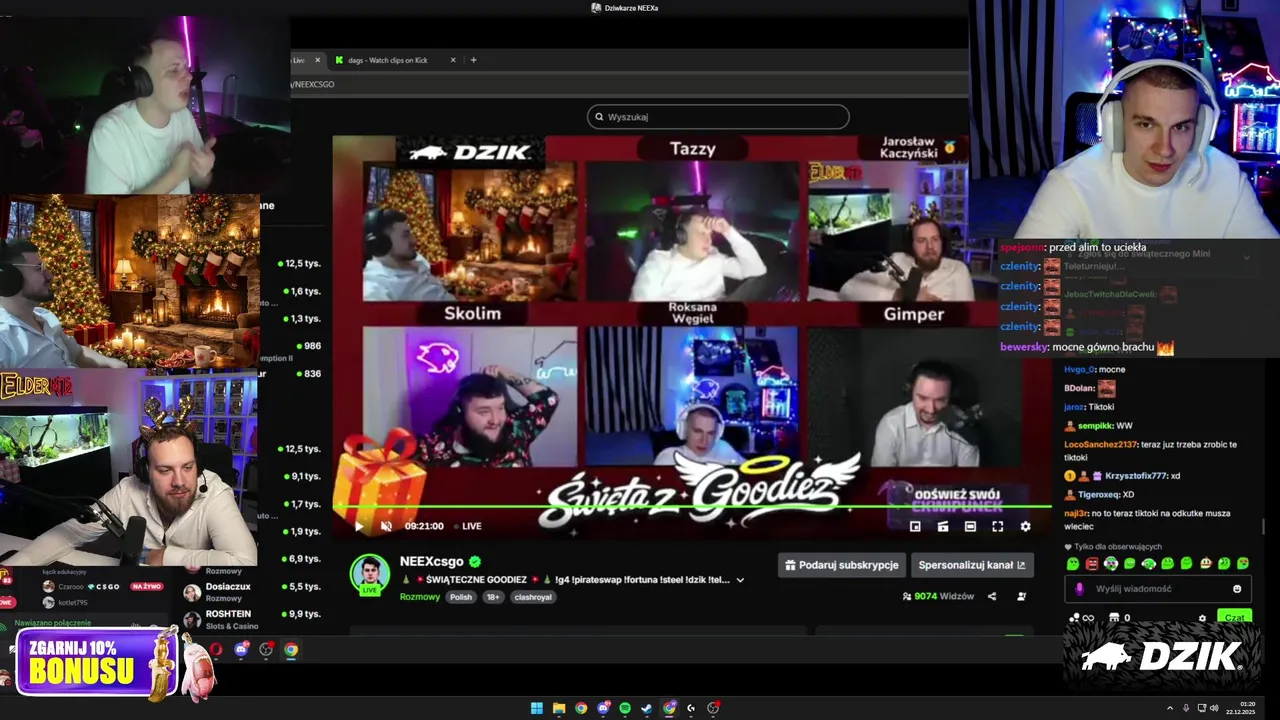Insert the last rainbow green emote
The width and height of the screenshot is (1280, 720).
(x=1243, y=564)
